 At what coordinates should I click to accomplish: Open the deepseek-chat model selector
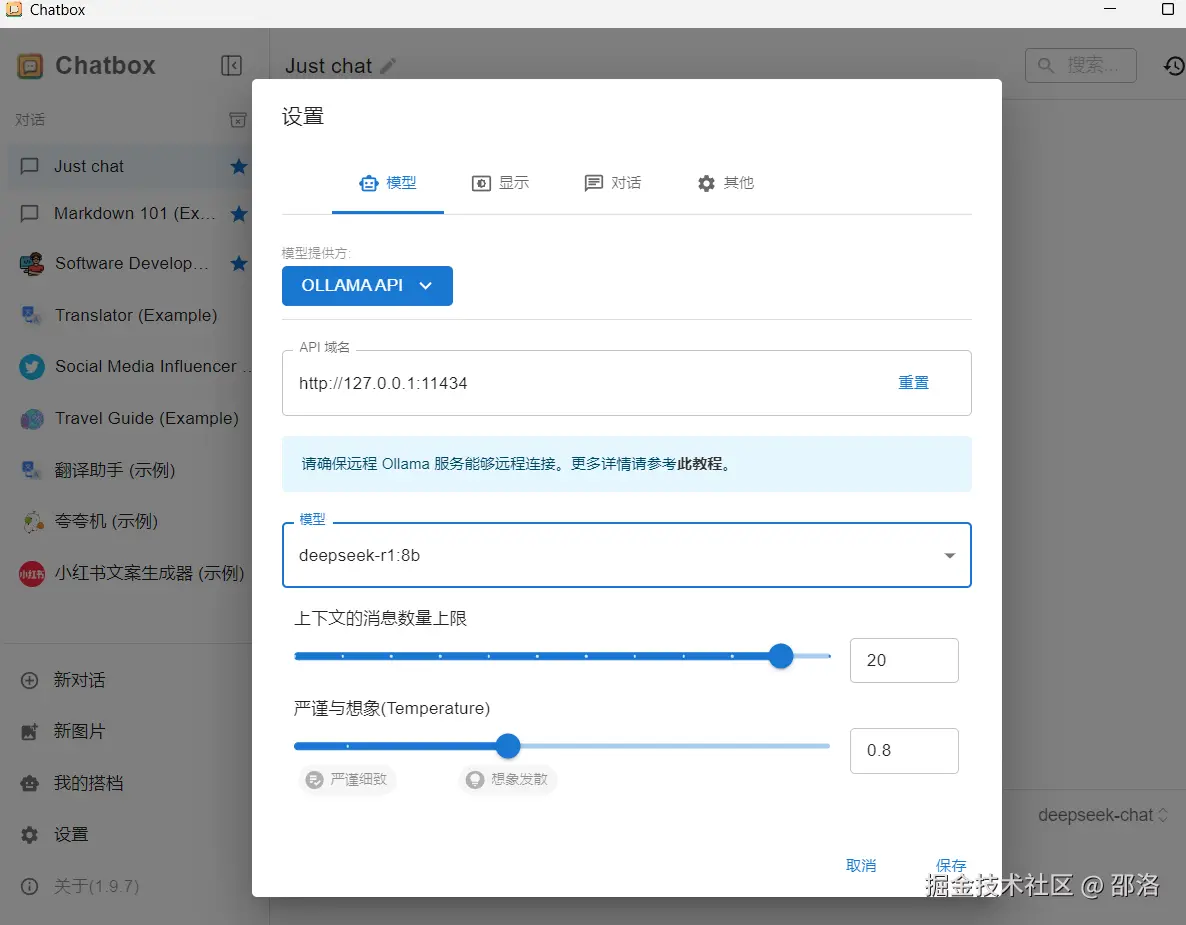[1103, 815]
